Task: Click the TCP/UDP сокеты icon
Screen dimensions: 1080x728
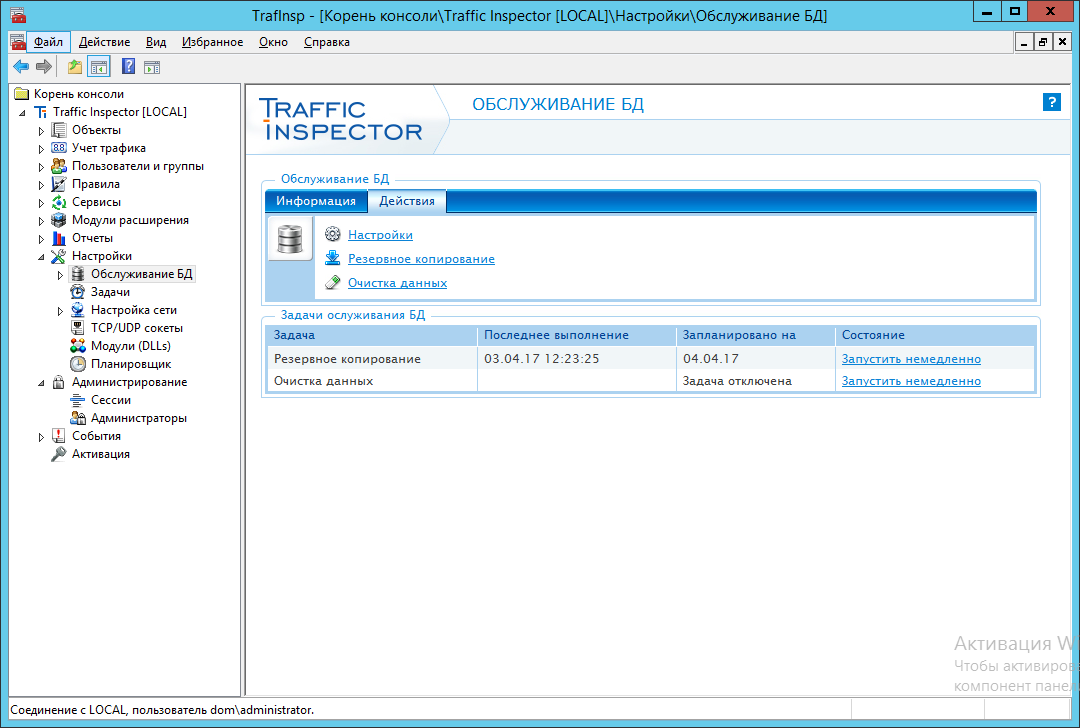Action: (78, 328)
